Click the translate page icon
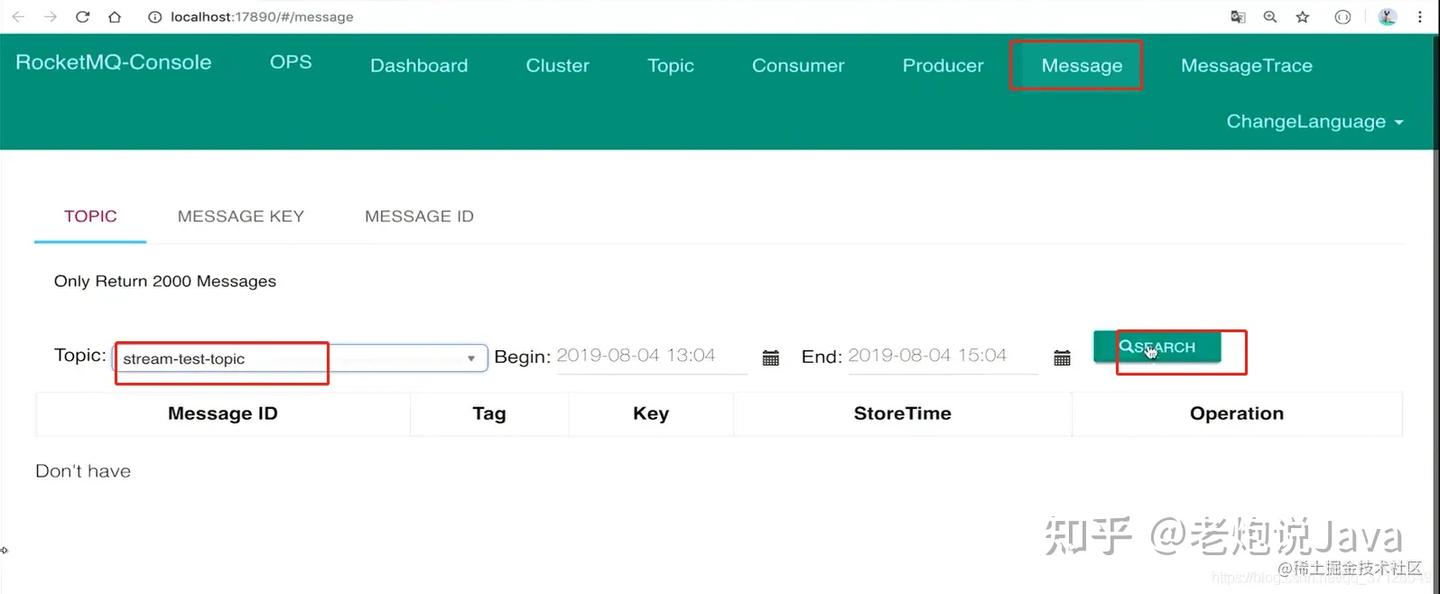This screenshot has height=594, width=1440. click(x=1238, y=17)
